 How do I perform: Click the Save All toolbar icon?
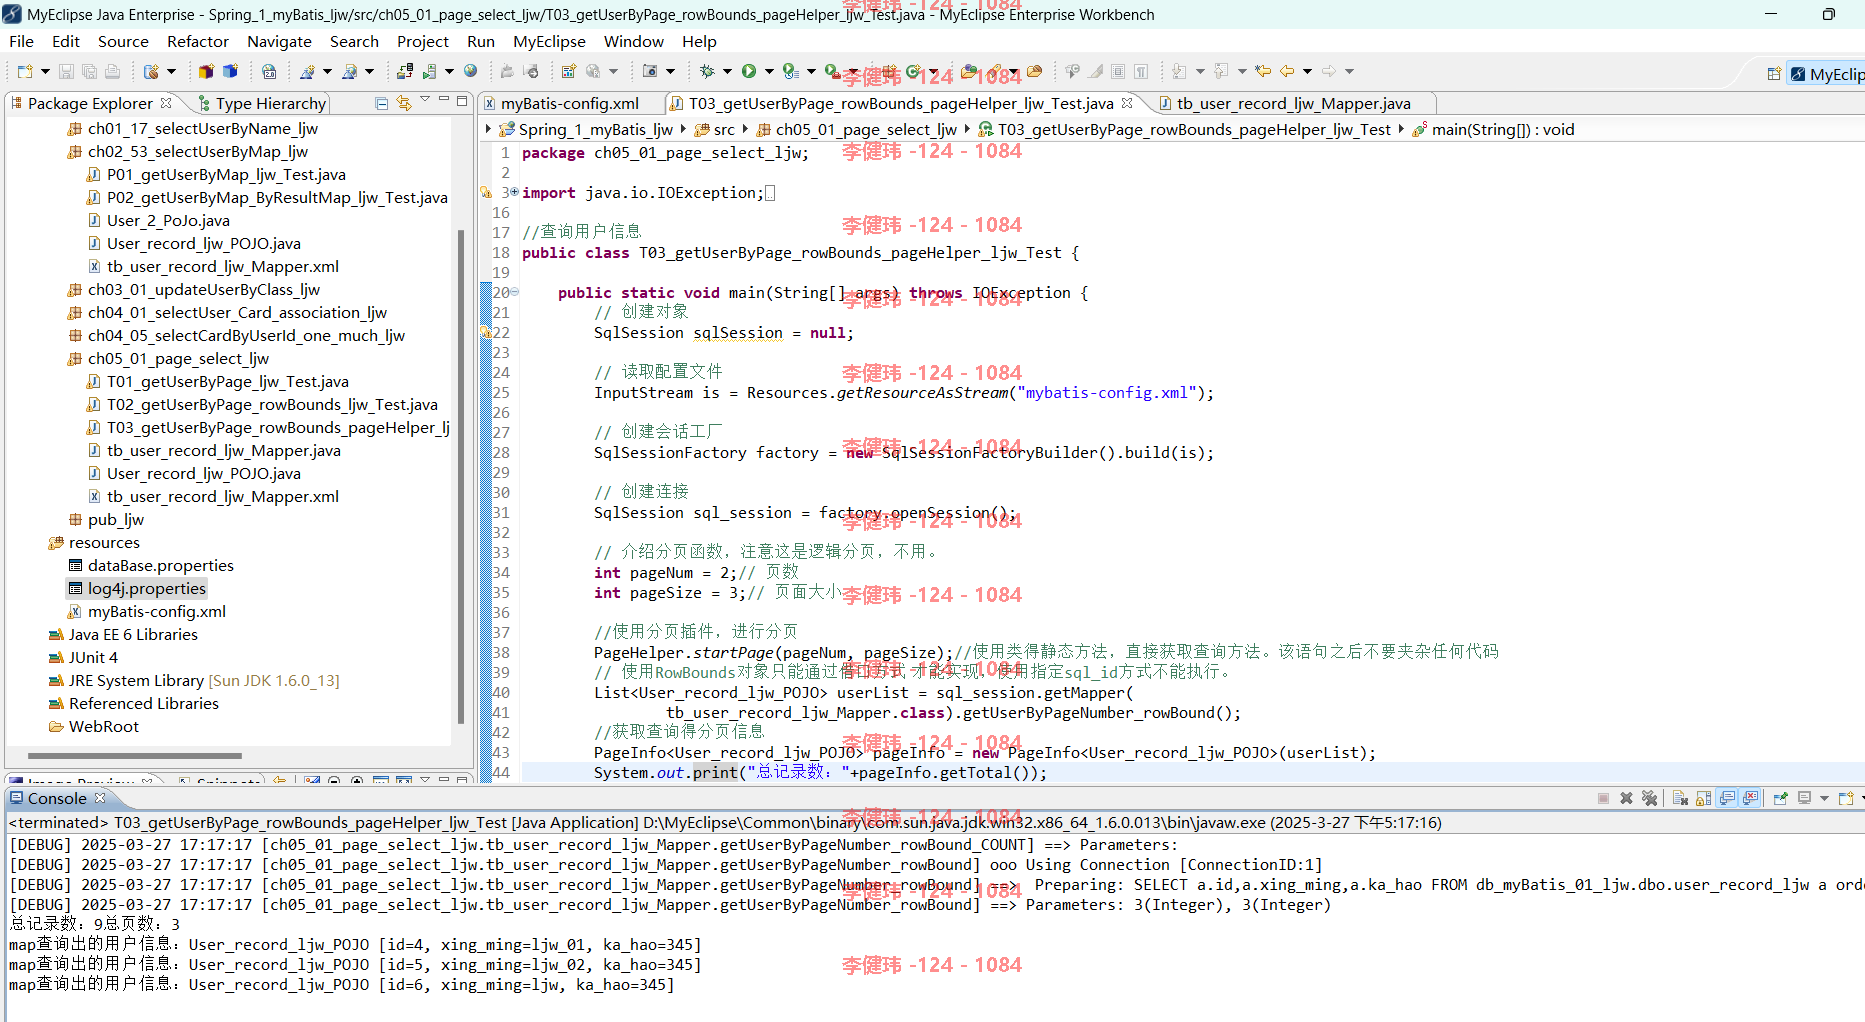89,72
